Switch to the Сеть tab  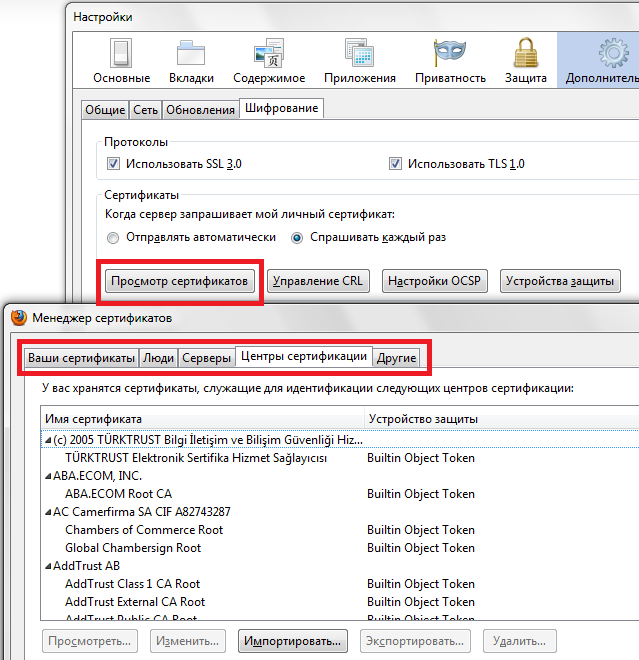pos(145,110)
